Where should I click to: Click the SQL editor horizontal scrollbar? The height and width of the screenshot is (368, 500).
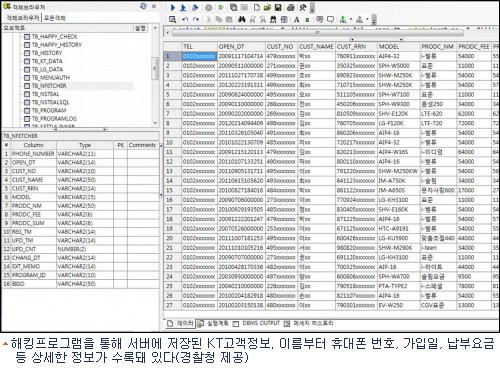pos(317,33)
